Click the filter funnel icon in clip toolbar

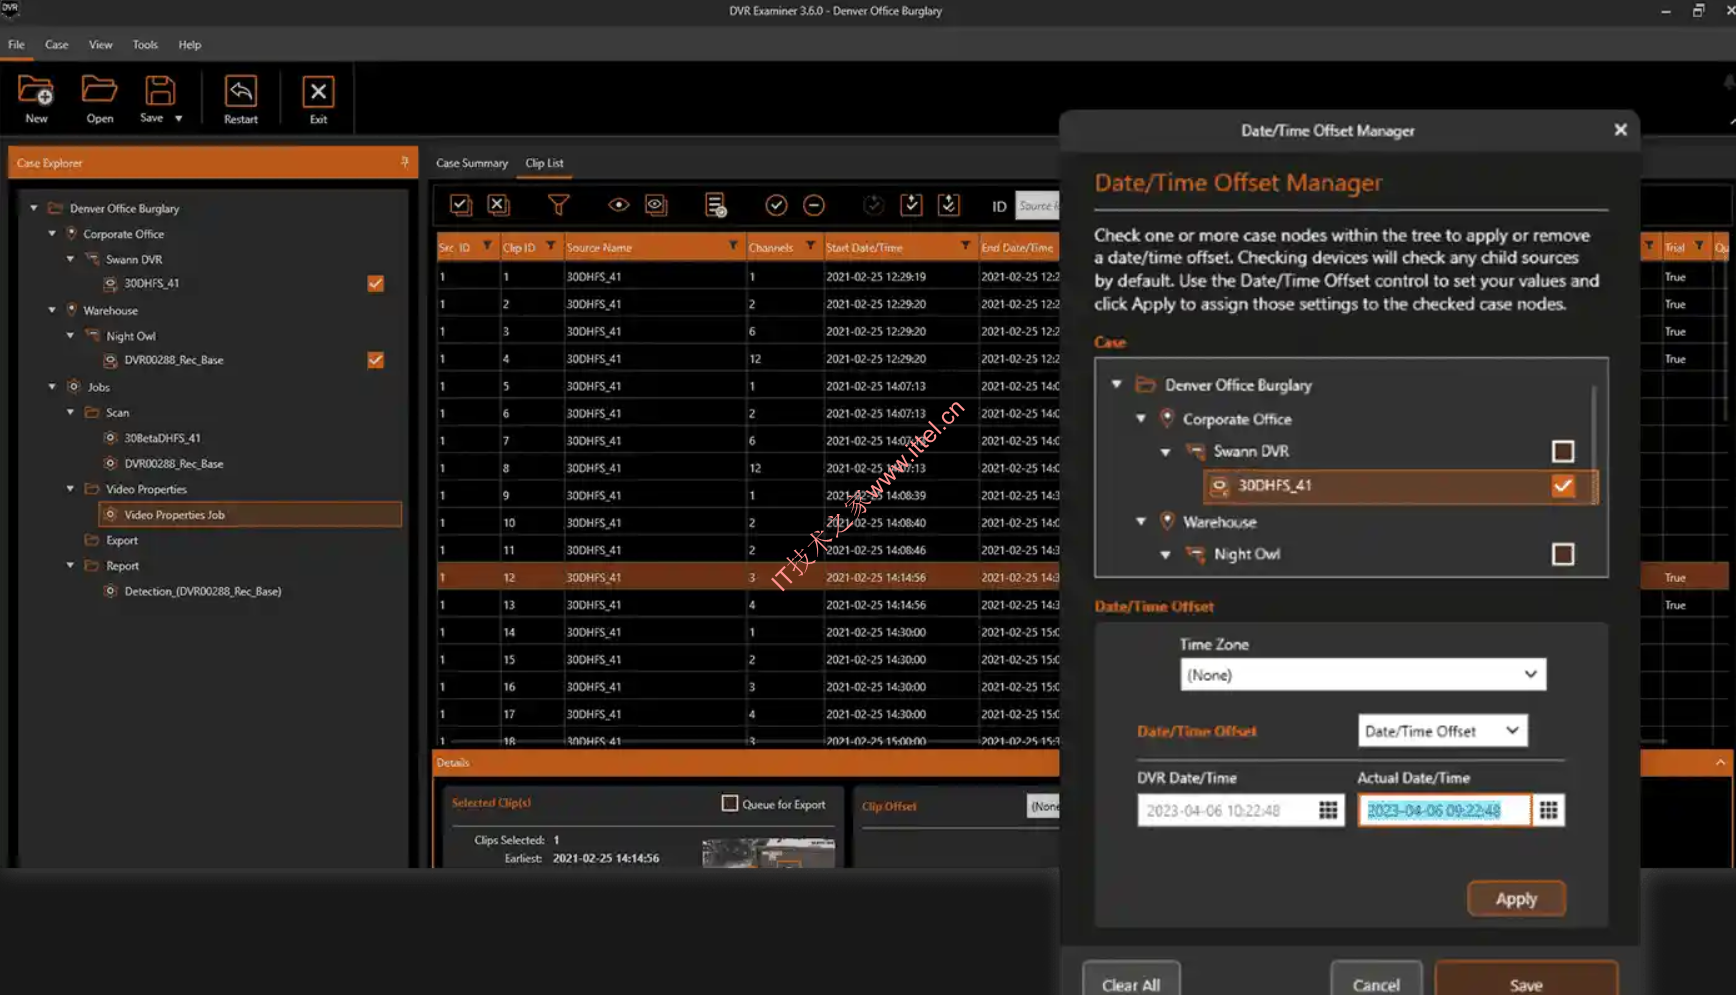pos(558,205)
